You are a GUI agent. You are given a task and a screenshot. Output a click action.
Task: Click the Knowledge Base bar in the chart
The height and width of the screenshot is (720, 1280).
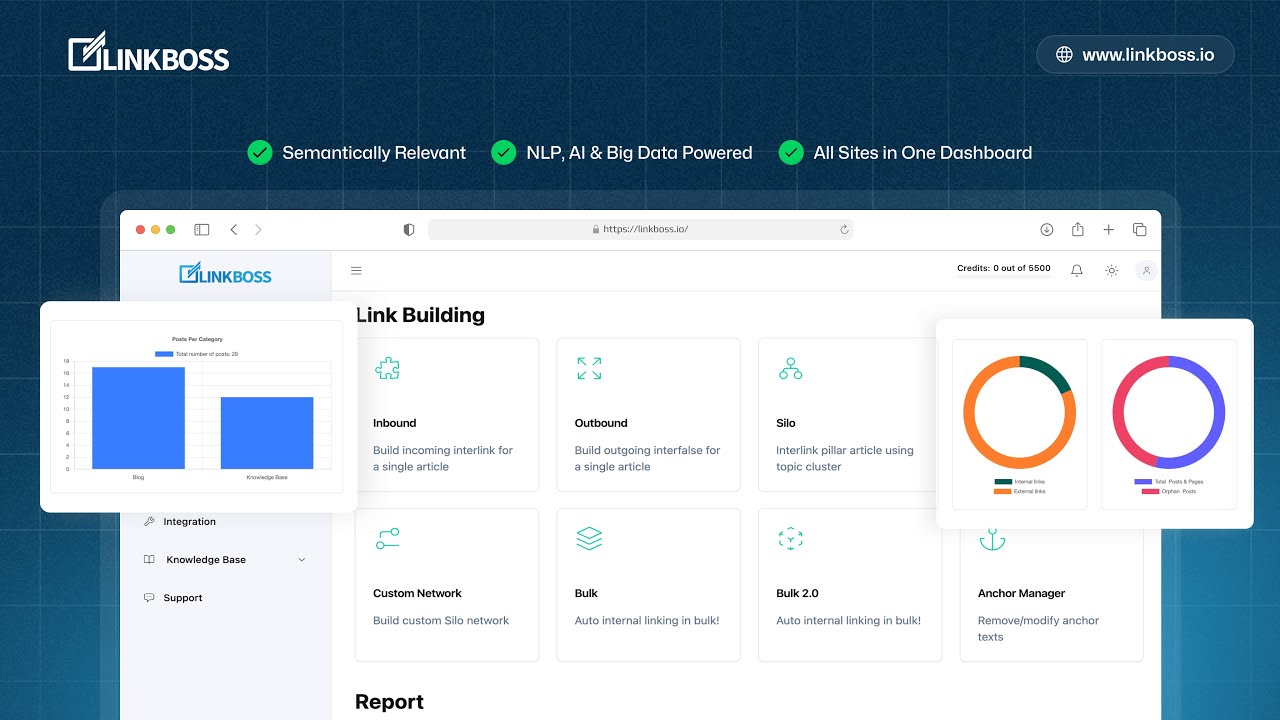click(267, 433)
